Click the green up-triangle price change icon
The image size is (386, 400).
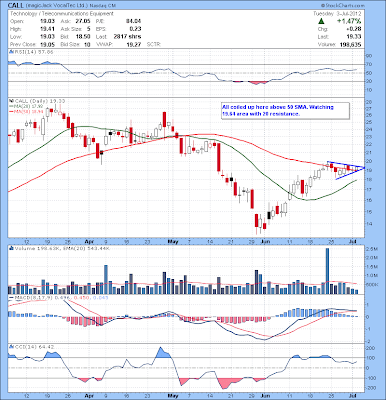click(321, 21)
